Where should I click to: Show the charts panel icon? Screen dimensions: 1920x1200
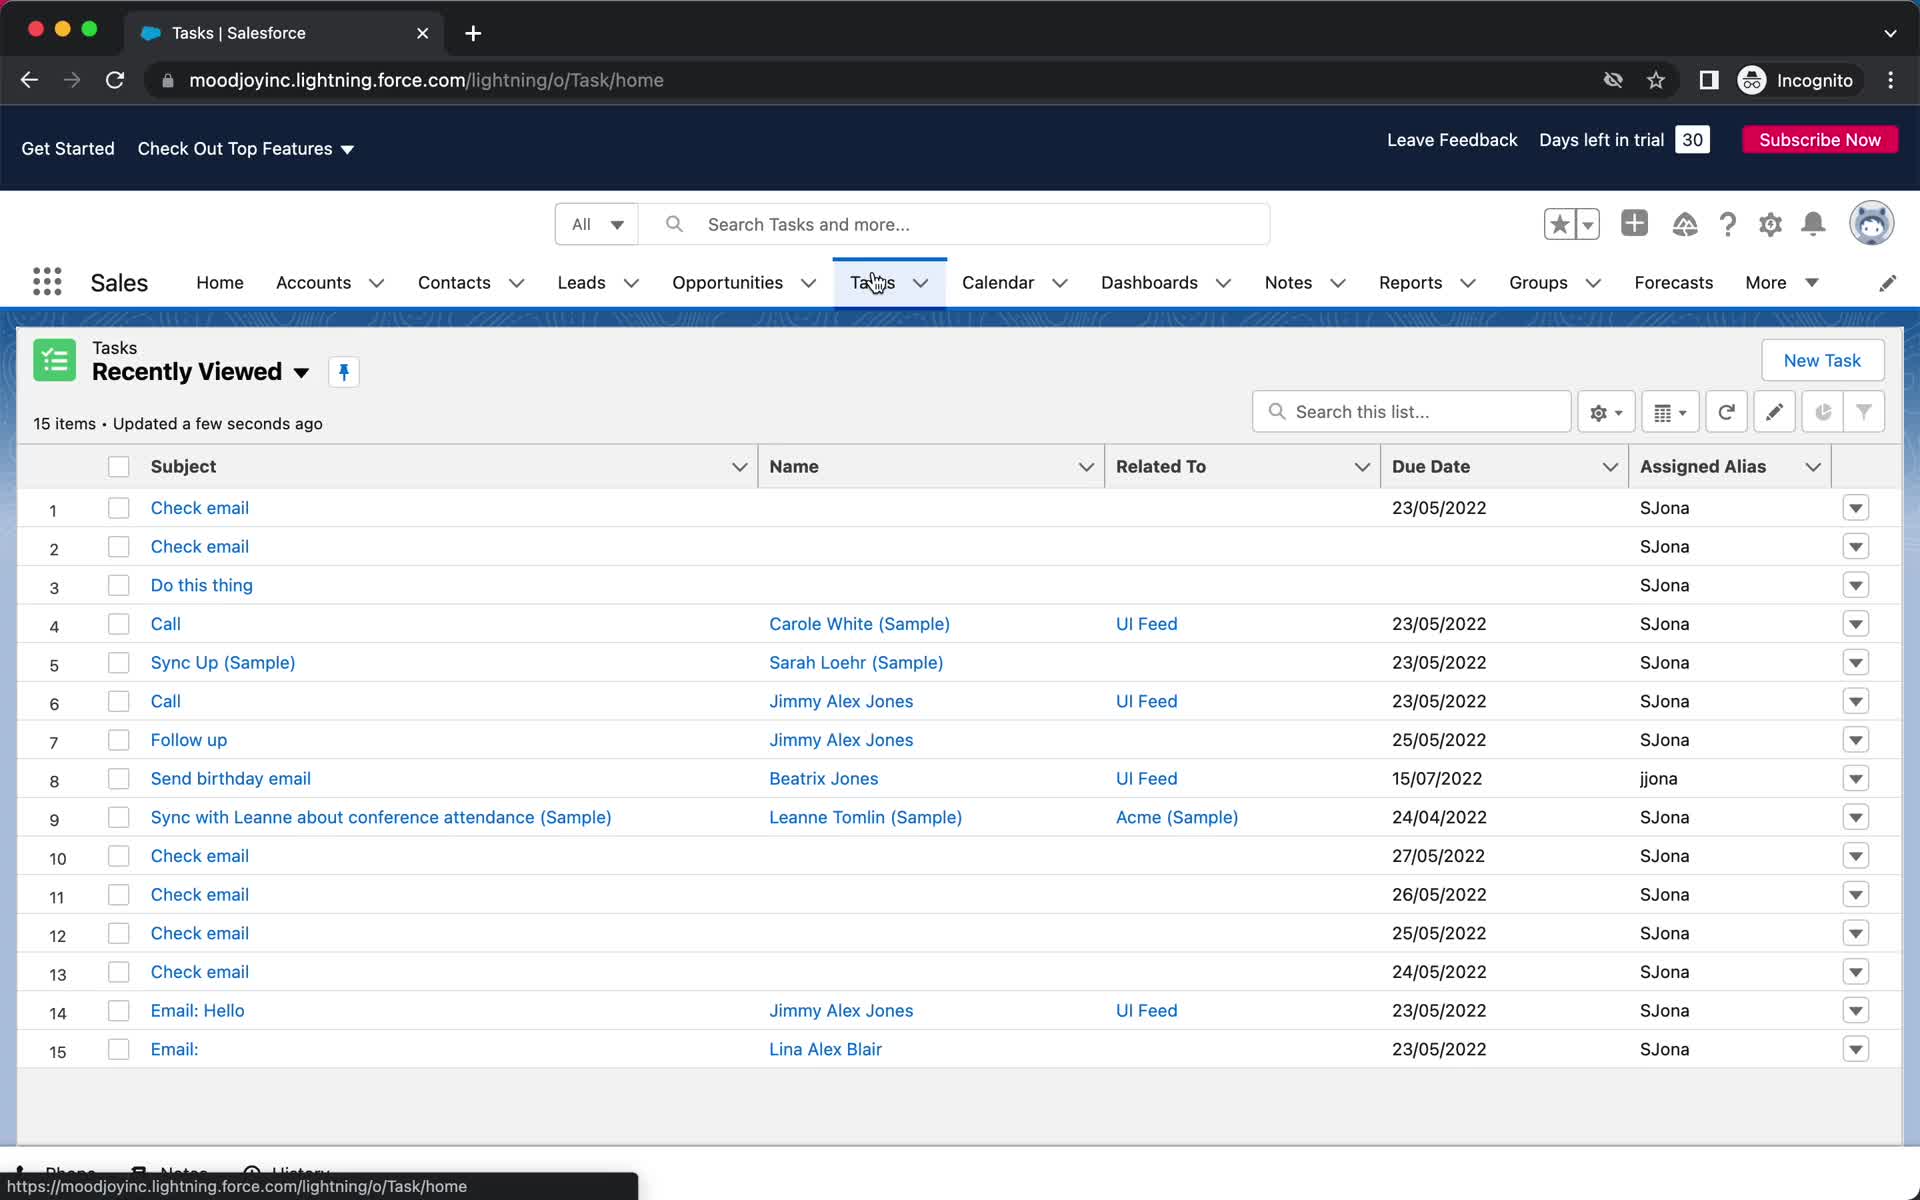1823,412
